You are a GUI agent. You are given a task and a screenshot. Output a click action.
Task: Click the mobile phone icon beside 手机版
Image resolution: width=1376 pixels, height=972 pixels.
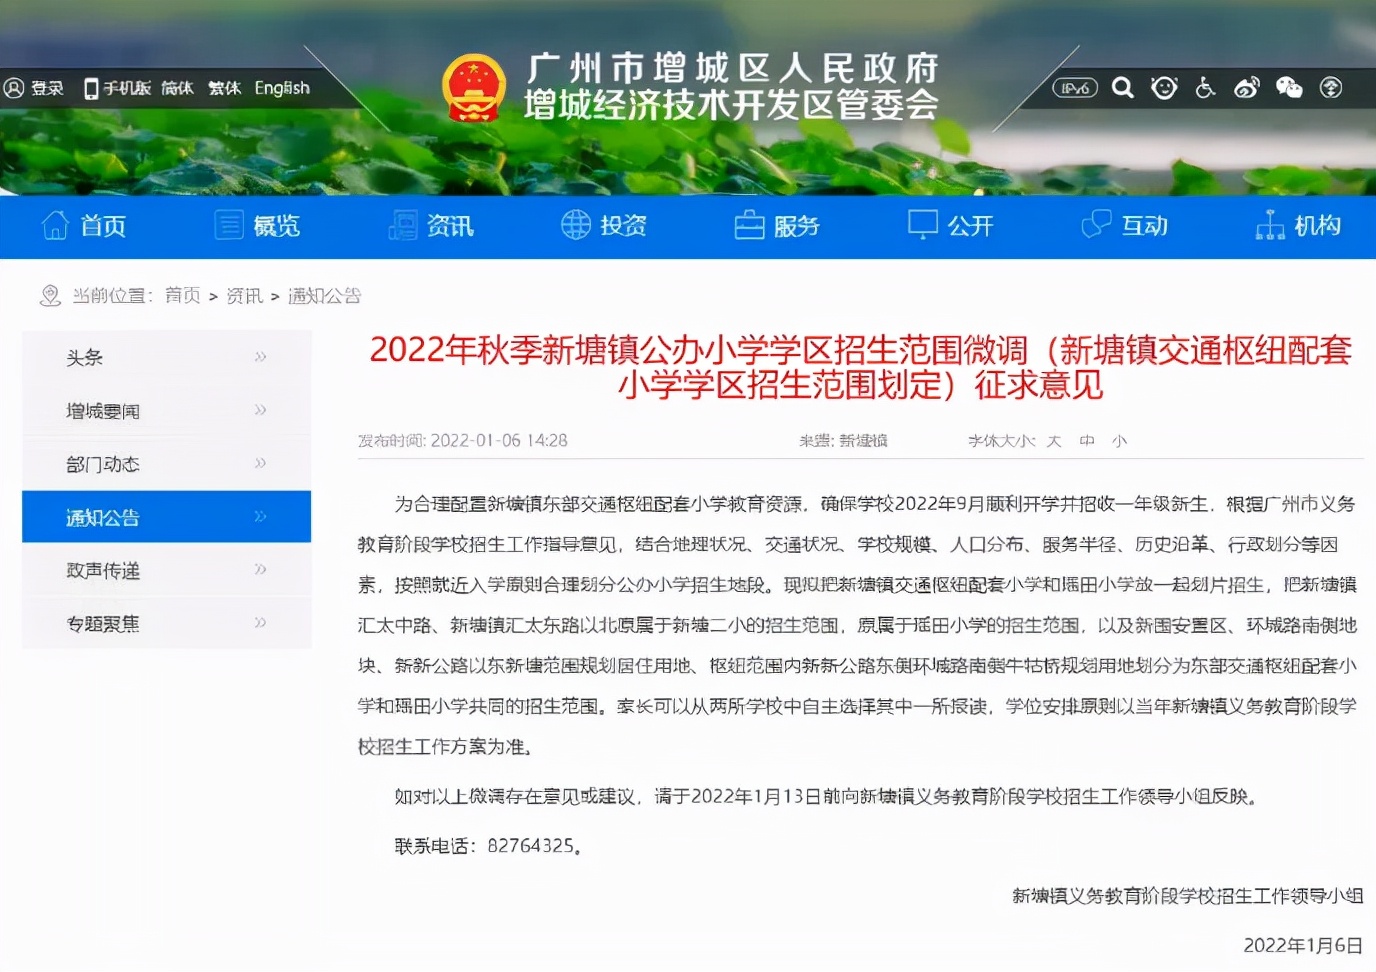pyautogui.click(x=91, y=88)
